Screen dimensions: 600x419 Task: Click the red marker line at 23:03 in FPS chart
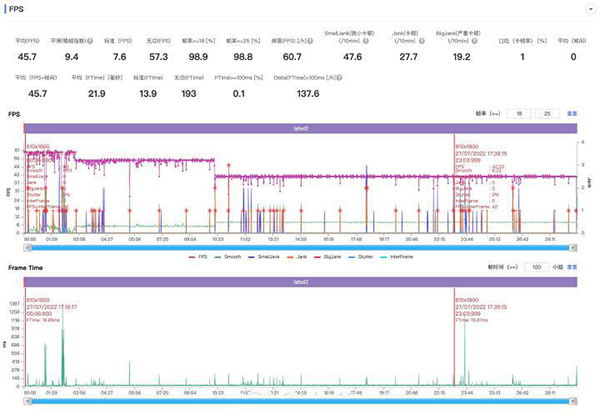click(x=455, y=190)
